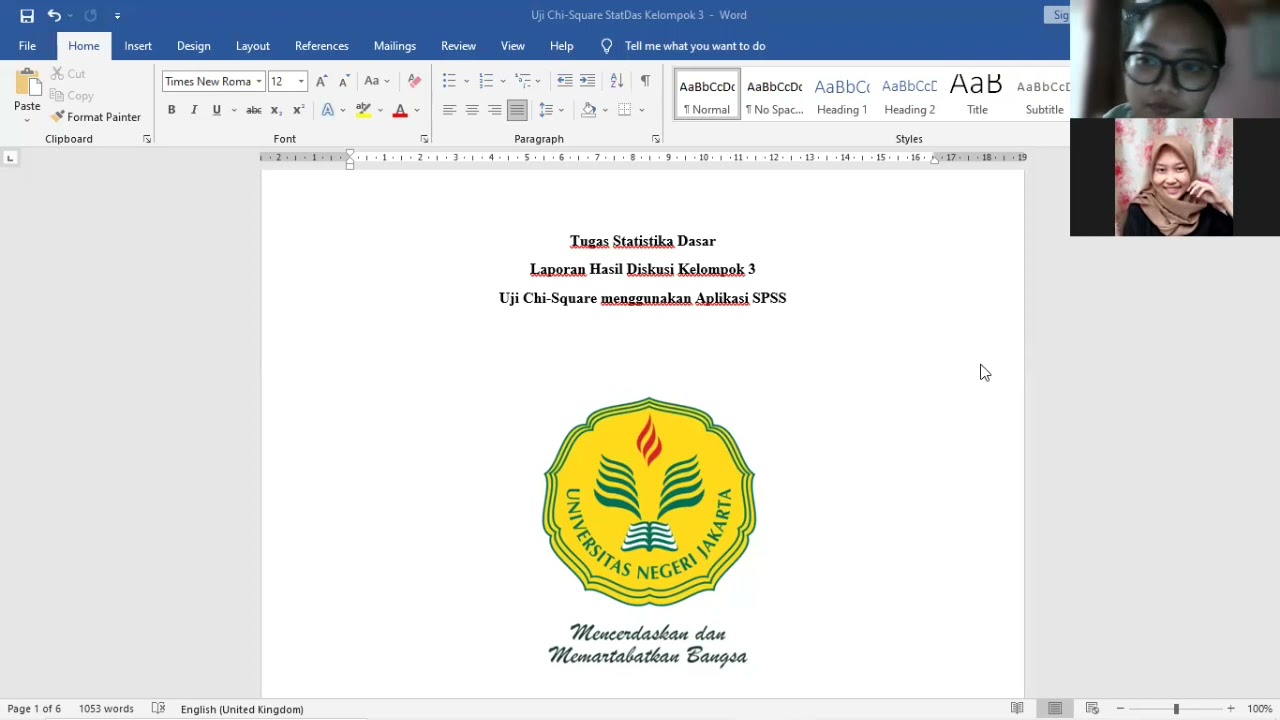
Task: Undo the last action
Action: (x=54, y=15)
